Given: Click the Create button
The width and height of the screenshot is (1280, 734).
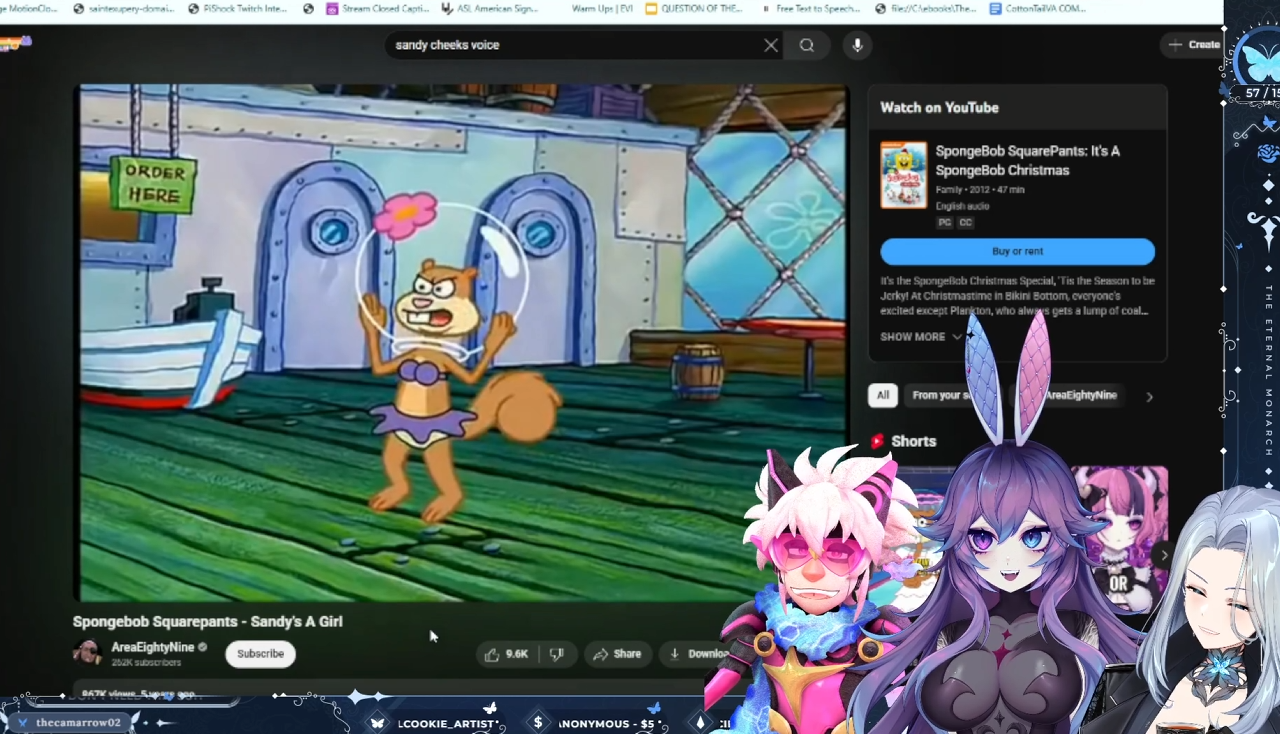Looking at the screenshot, I should [1194, 45].
